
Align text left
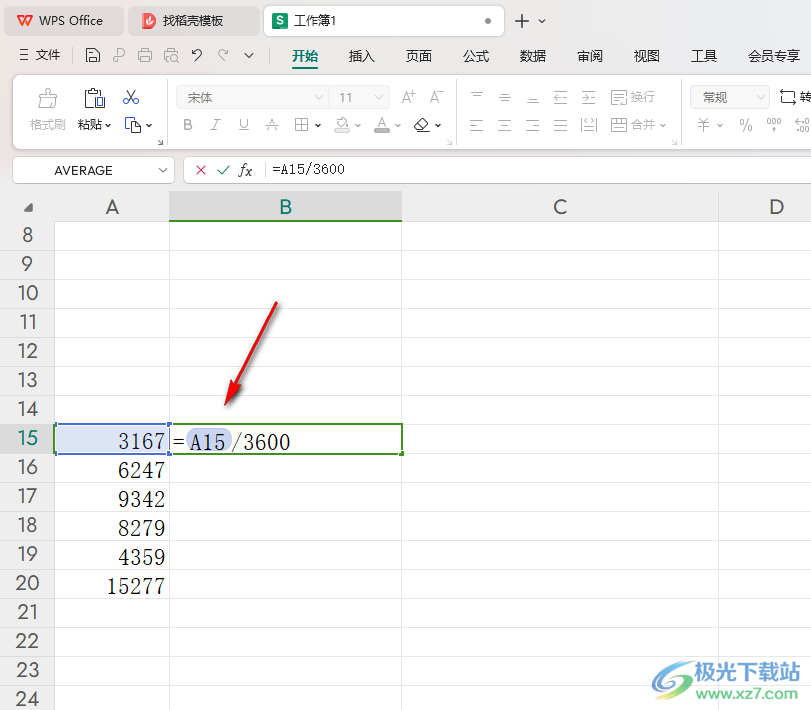click(x=477, y=125)
